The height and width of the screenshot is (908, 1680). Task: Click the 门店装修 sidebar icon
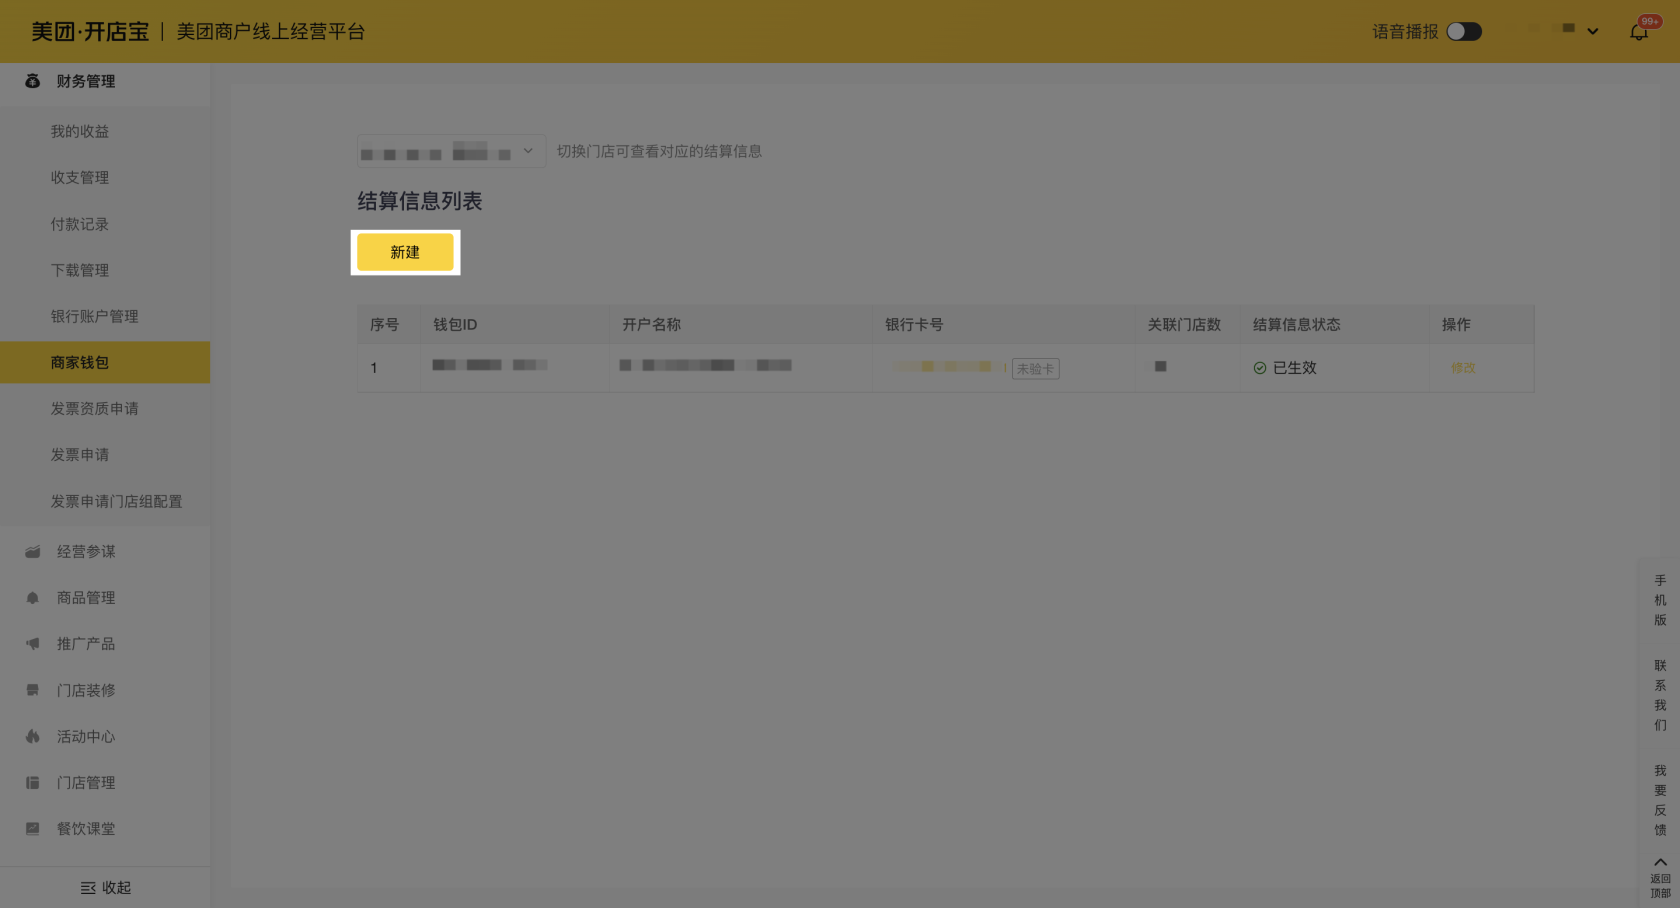33,690
